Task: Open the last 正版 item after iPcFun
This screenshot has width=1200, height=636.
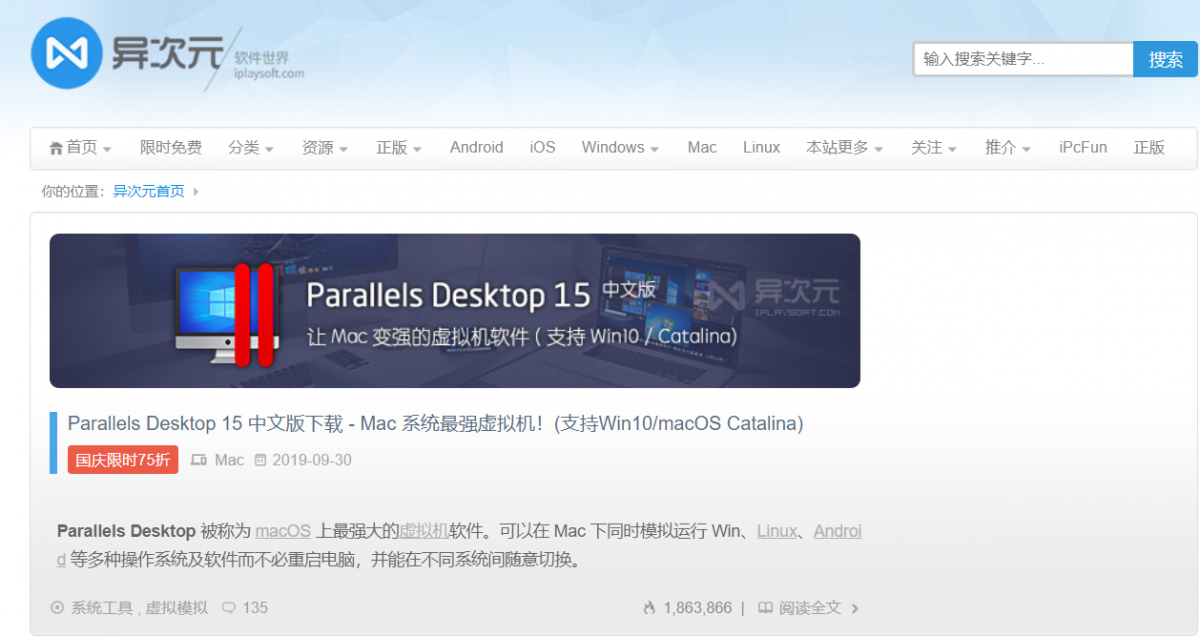Action: (1149, 148)
